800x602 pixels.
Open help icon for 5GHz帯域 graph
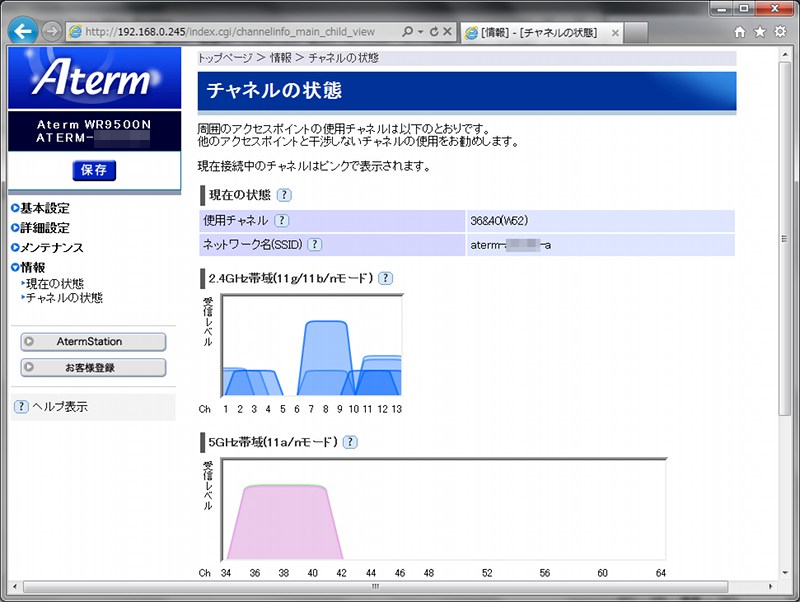[350, 442]
